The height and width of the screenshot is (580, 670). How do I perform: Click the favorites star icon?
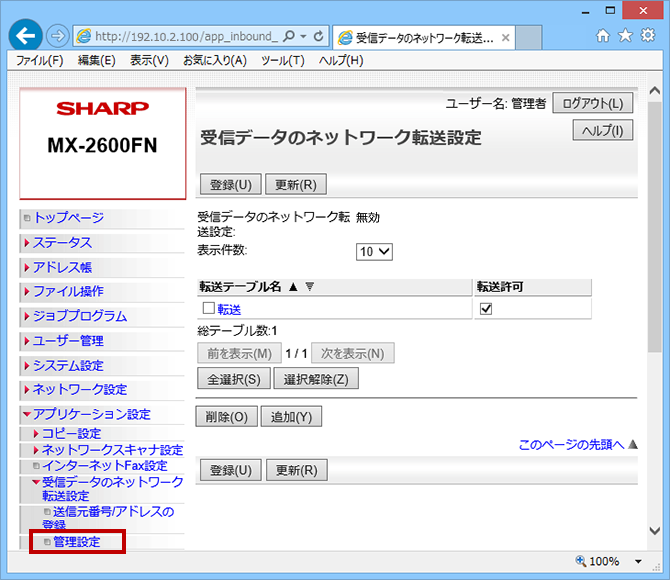click(624, 36)
